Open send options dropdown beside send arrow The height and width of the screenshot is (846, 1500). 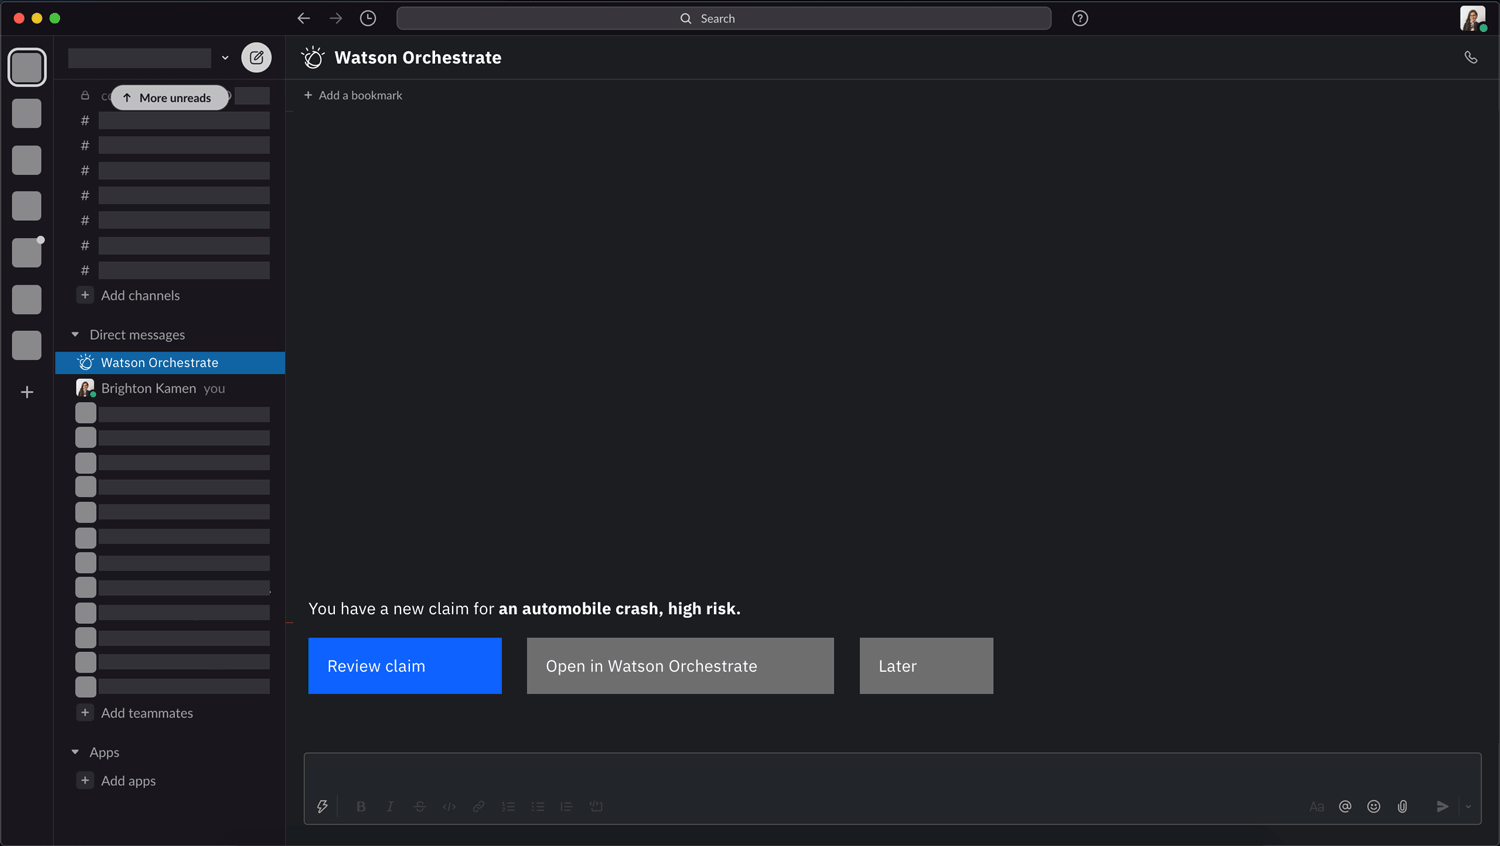(1468, 806)
